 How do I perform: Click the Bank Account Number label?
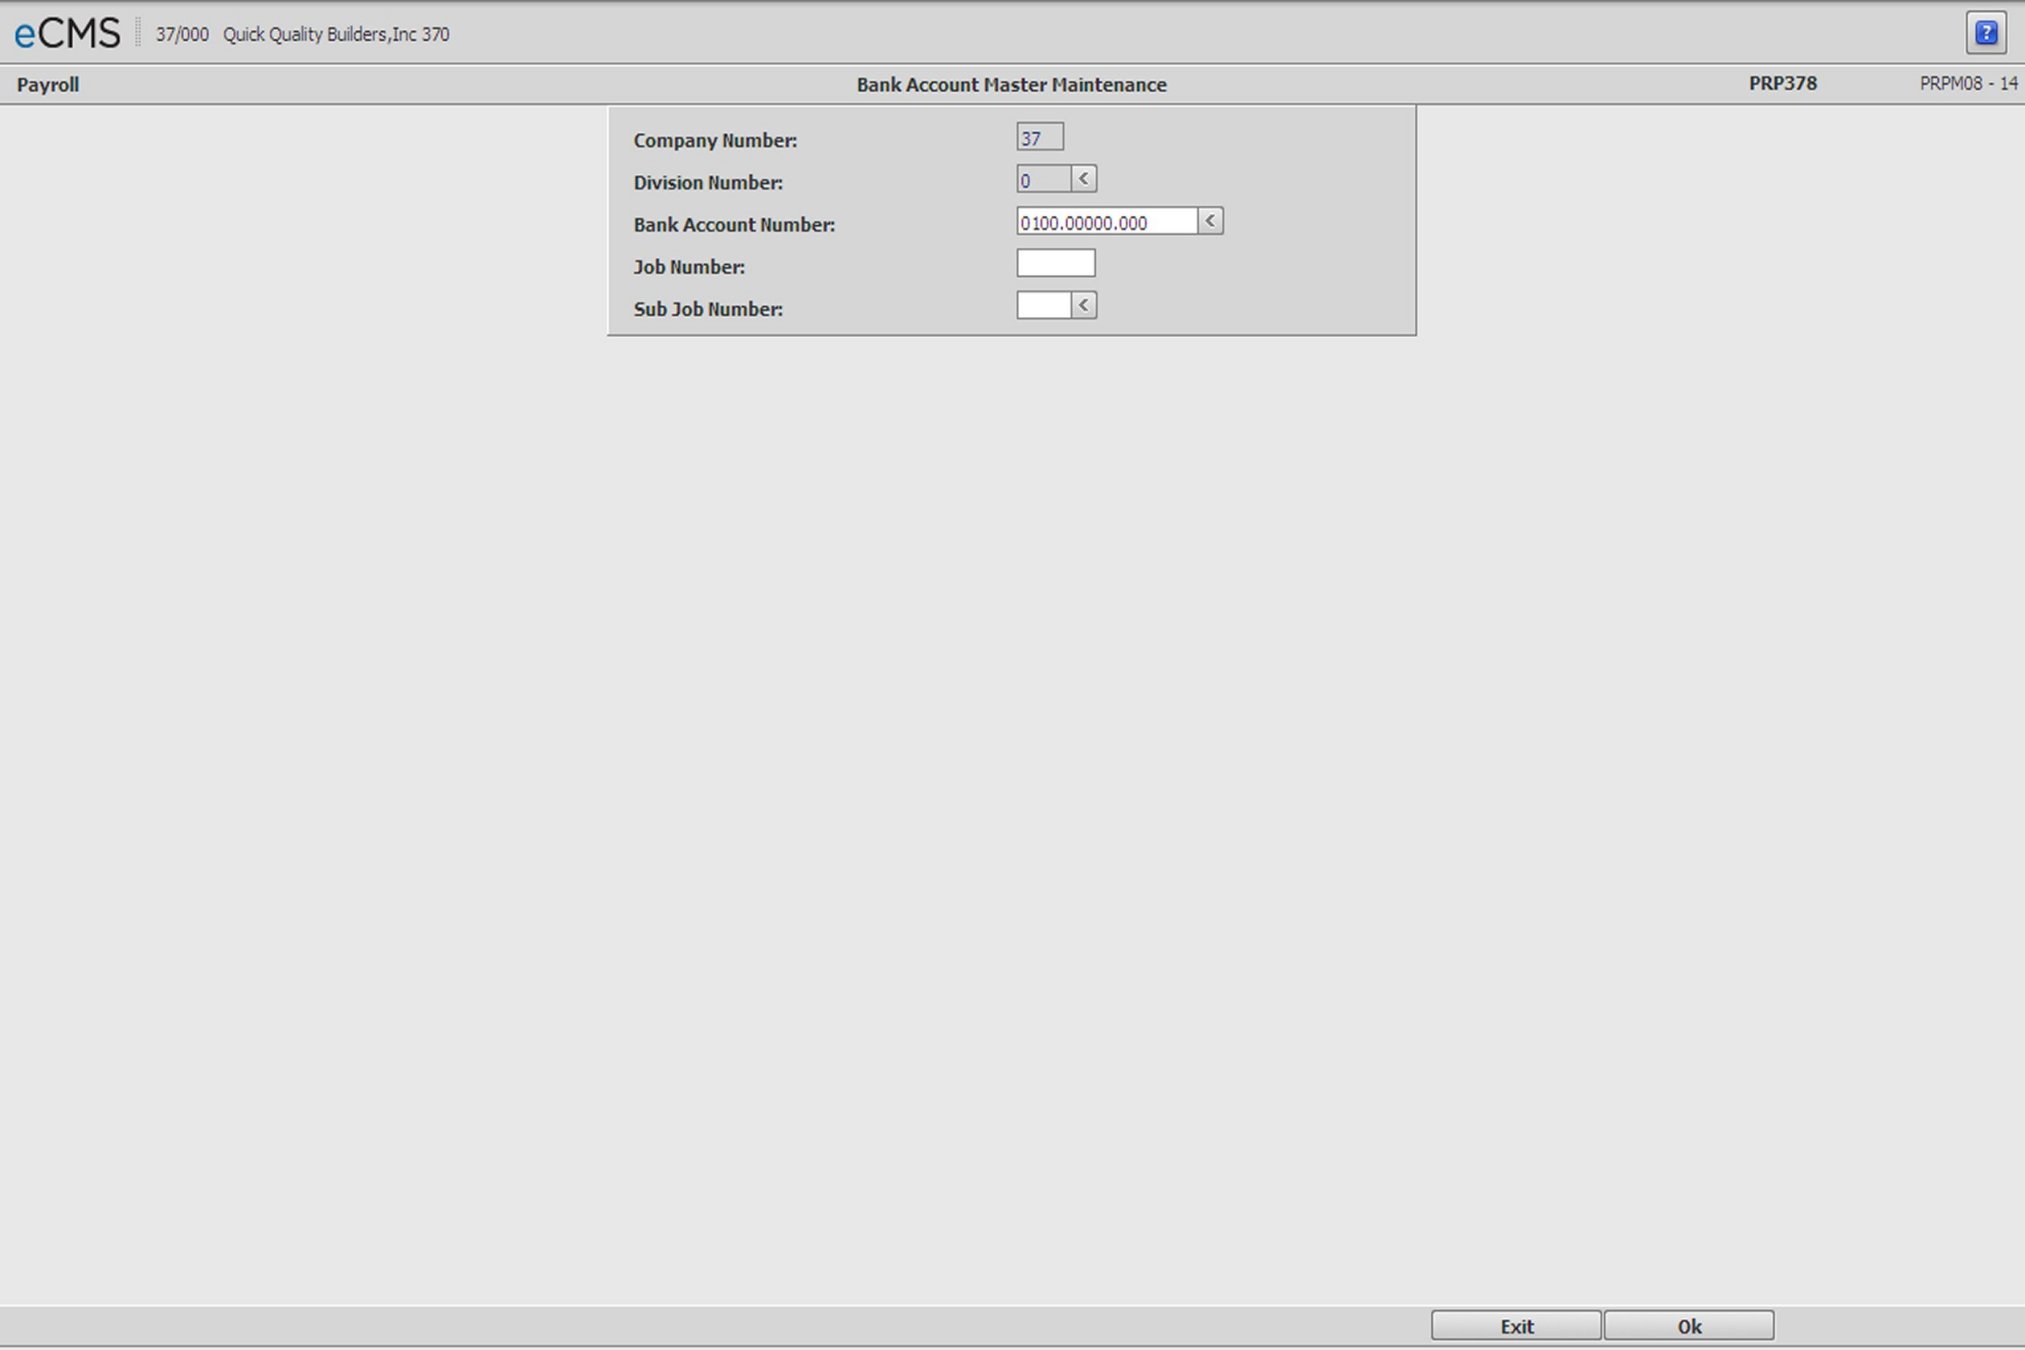tap(734, 225)
